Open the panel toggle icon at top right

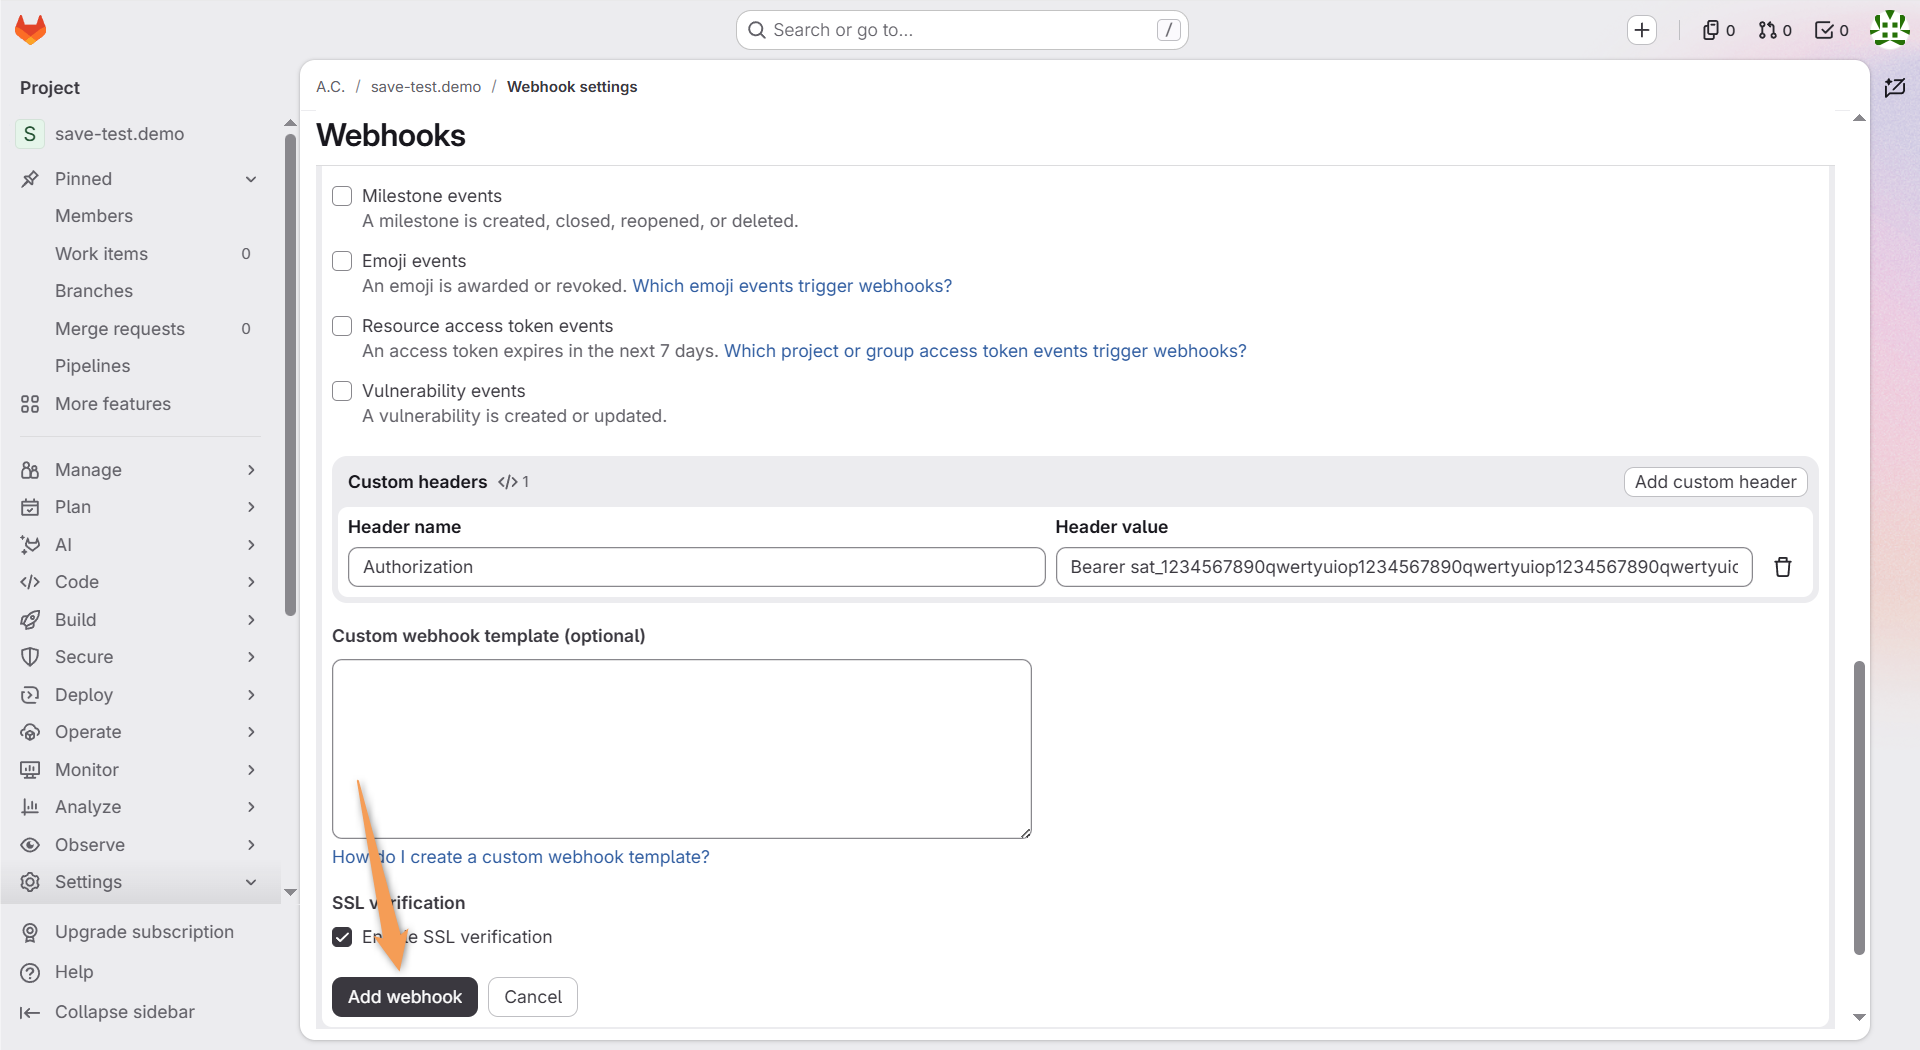click(x=1895, y=88)
